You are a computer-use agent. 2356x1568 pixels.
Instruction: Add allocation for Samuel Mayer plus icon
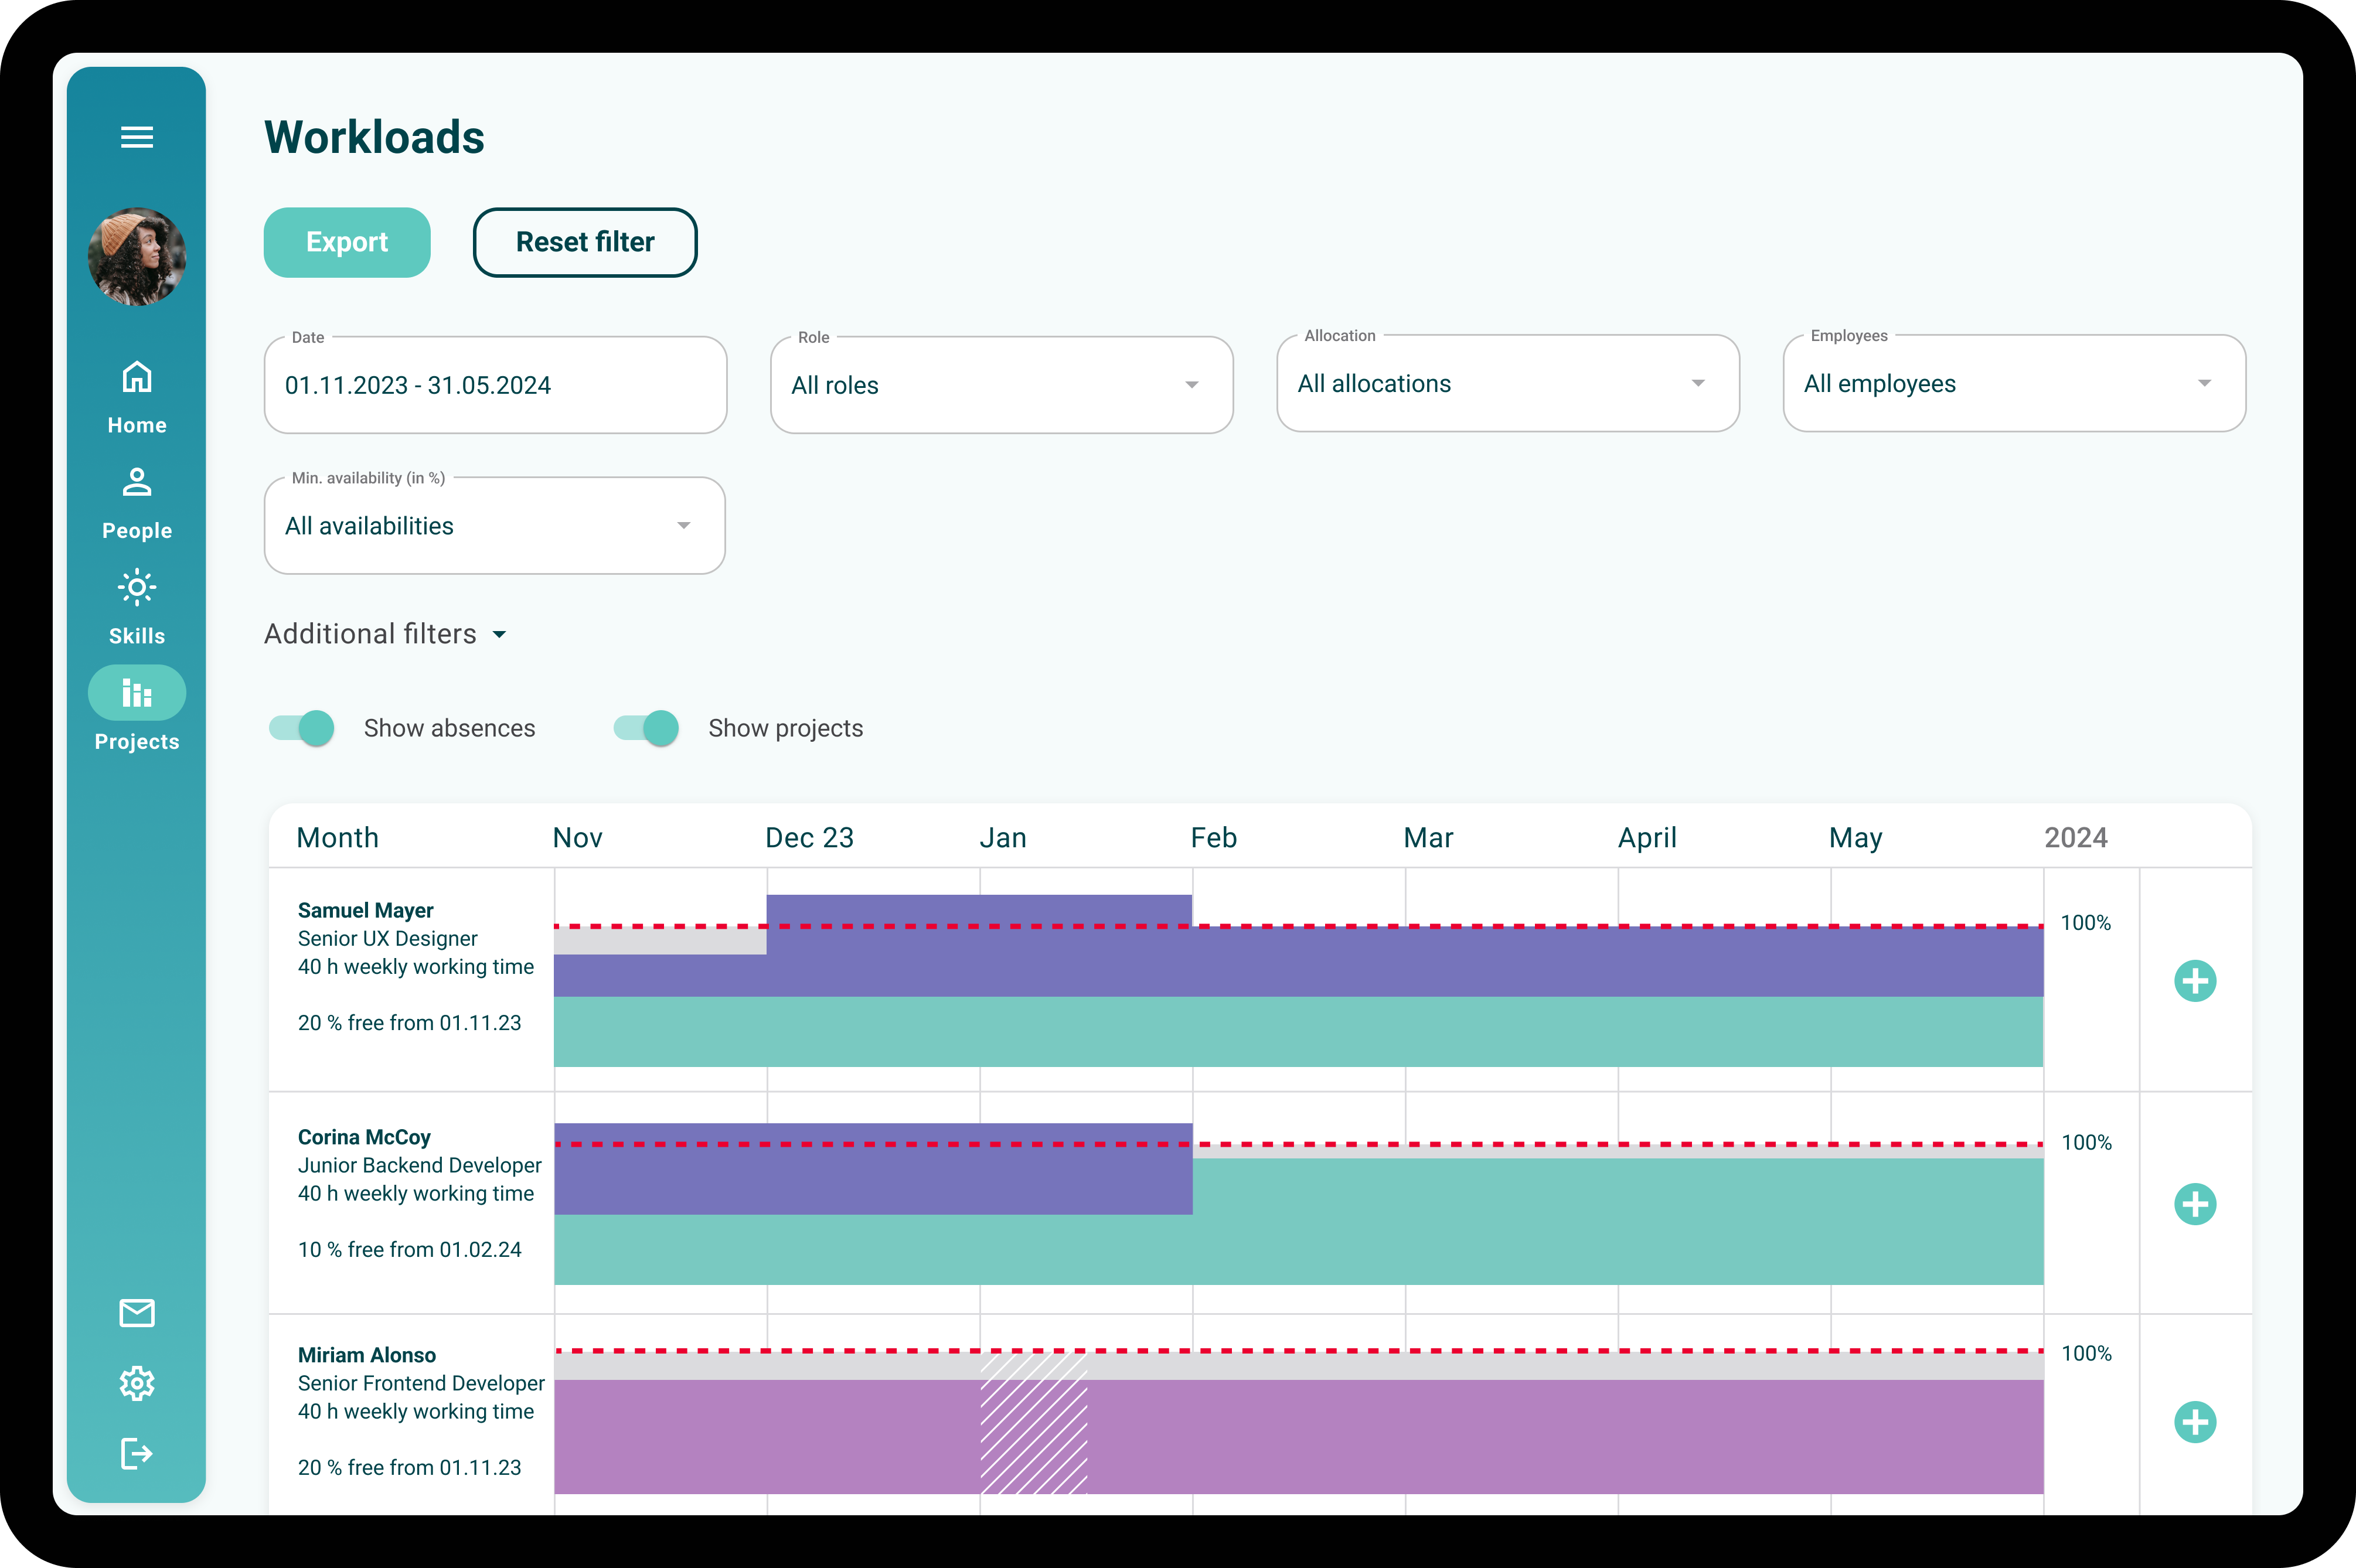point(2195,981)
